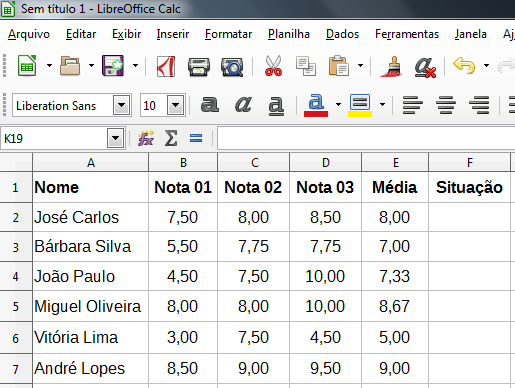515x388 pixels.
Task: Select the cell 'José Carlos'
Action: click(91, 217)
